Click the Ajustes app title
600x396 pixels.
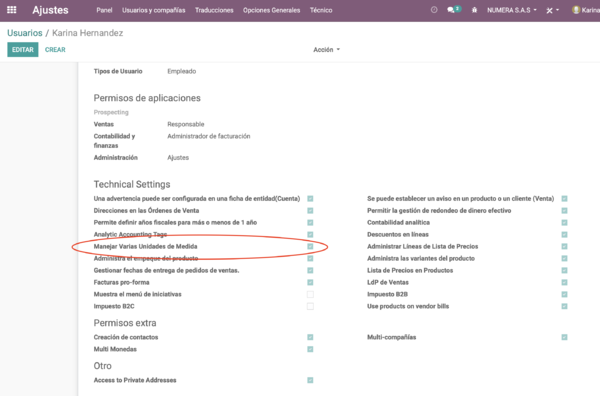click(x=50, y=10)
